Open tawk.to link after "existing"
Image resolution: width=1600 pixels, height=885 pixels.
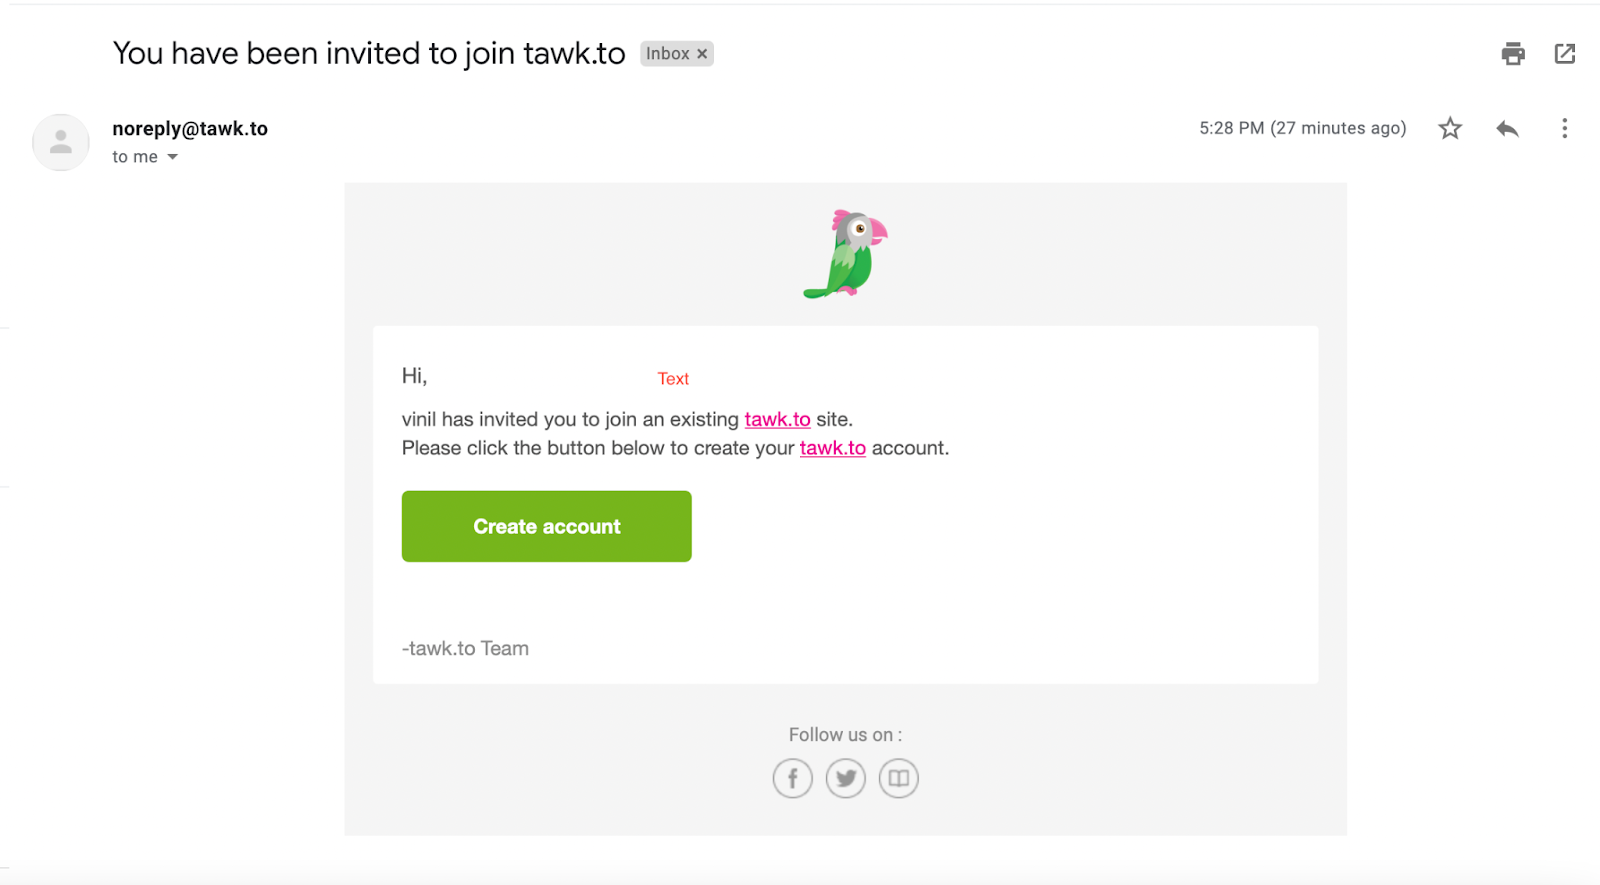click(x=777, y=419)
